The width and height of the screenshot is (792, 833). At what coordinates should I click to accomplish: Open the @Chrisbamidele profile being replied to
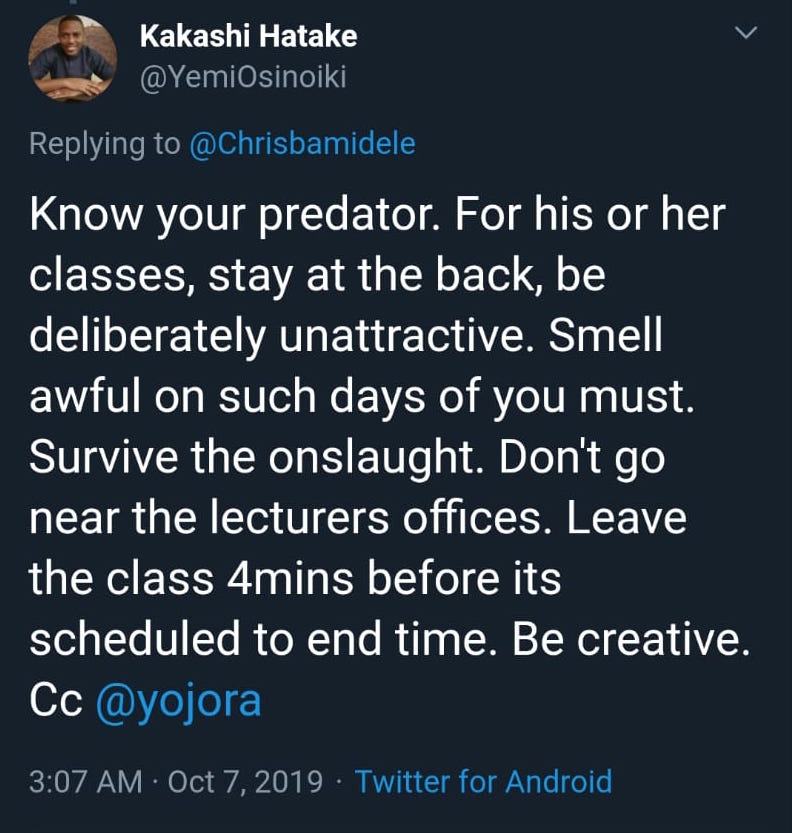click(302, 144)
